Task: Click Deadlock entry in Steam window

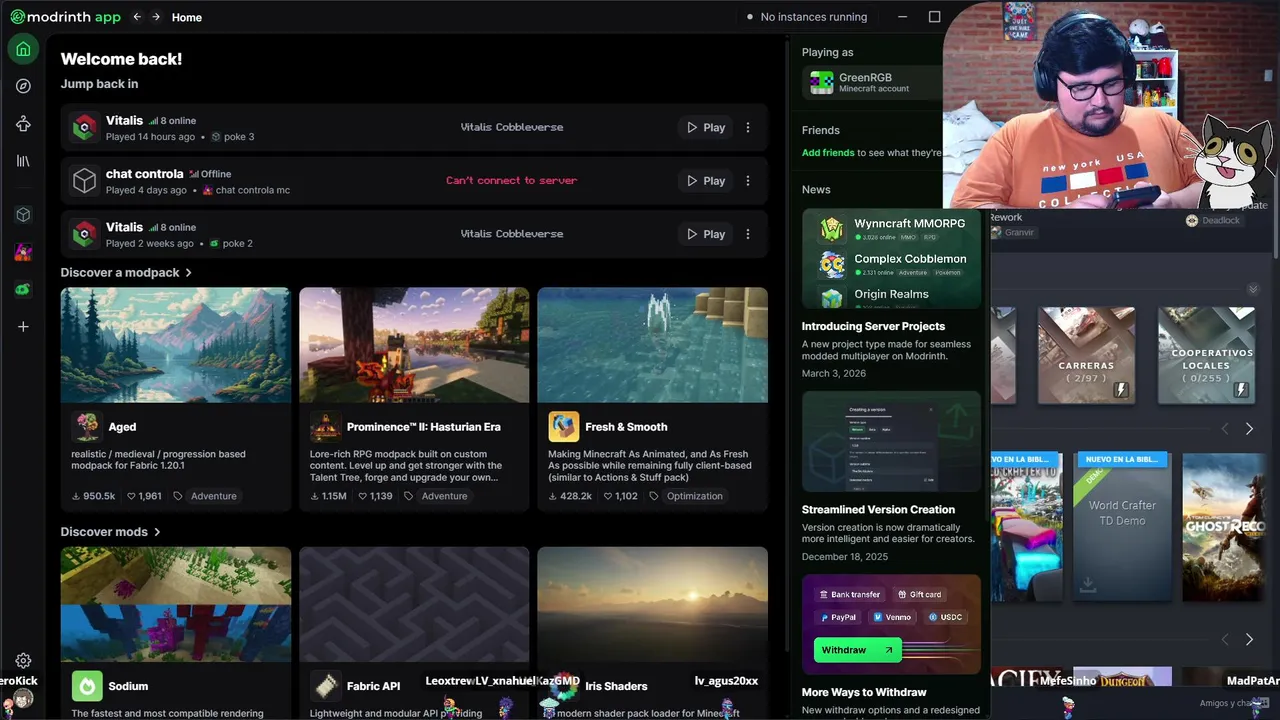Action: click(x=1213, y=220)
